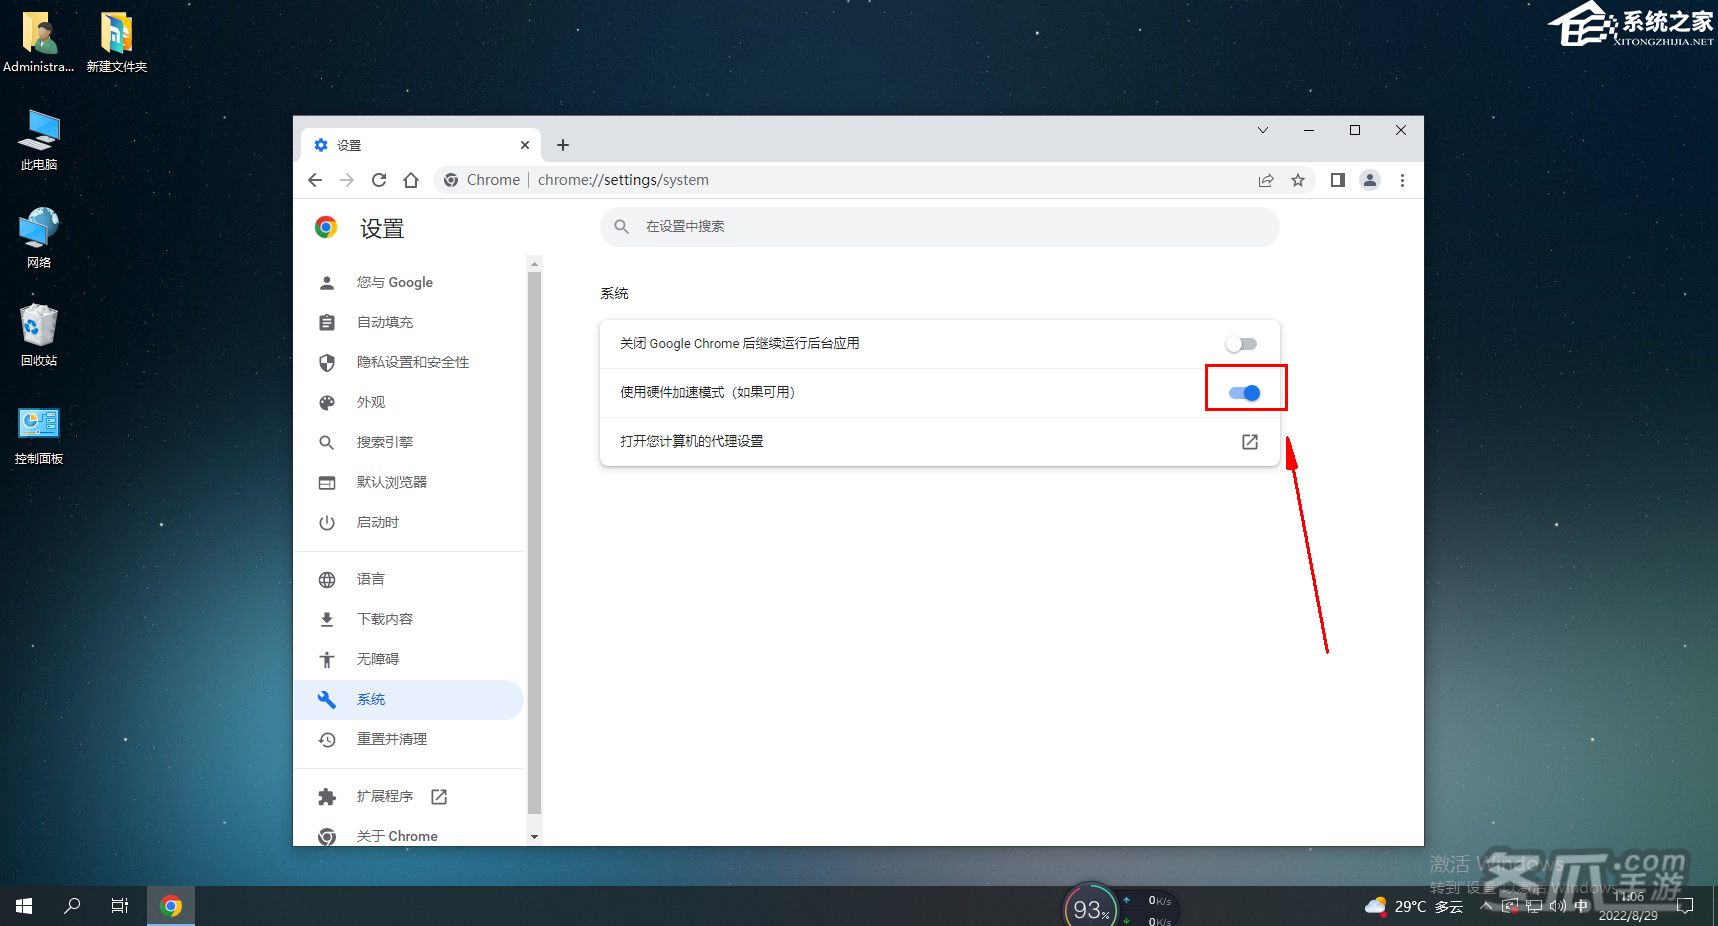Screen dimensions: 1718x926
Task: Open 此电脑 desktop icon
Action: pos(39,140)
